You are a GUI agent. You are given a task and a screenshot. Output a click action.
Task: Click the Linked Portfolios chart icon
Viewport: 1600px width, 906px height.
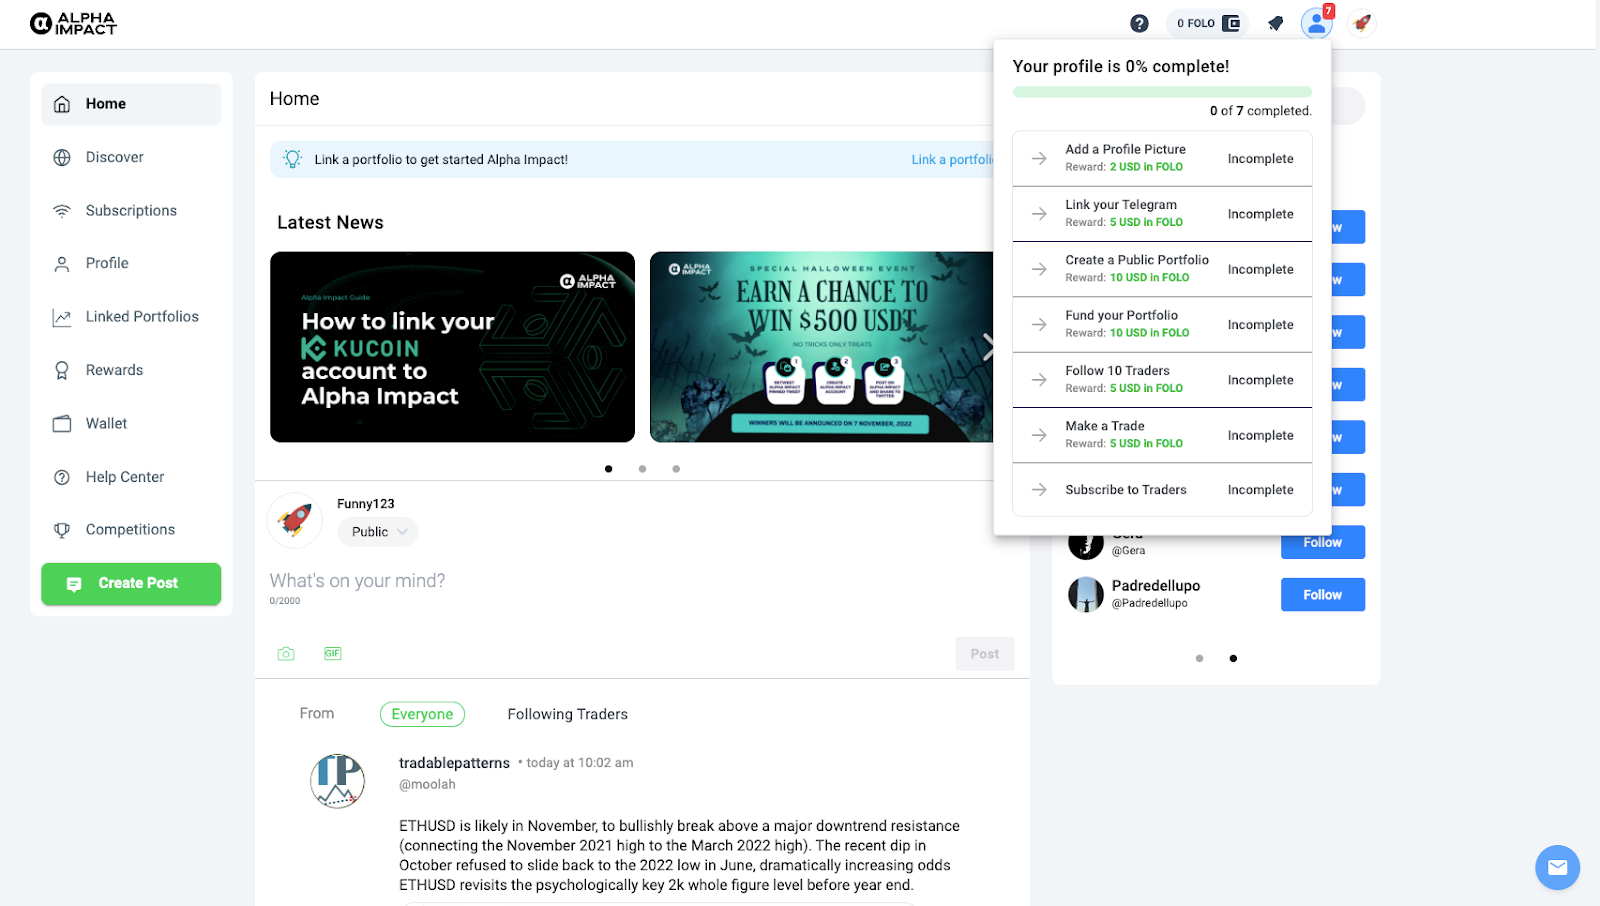click(62, 317)
